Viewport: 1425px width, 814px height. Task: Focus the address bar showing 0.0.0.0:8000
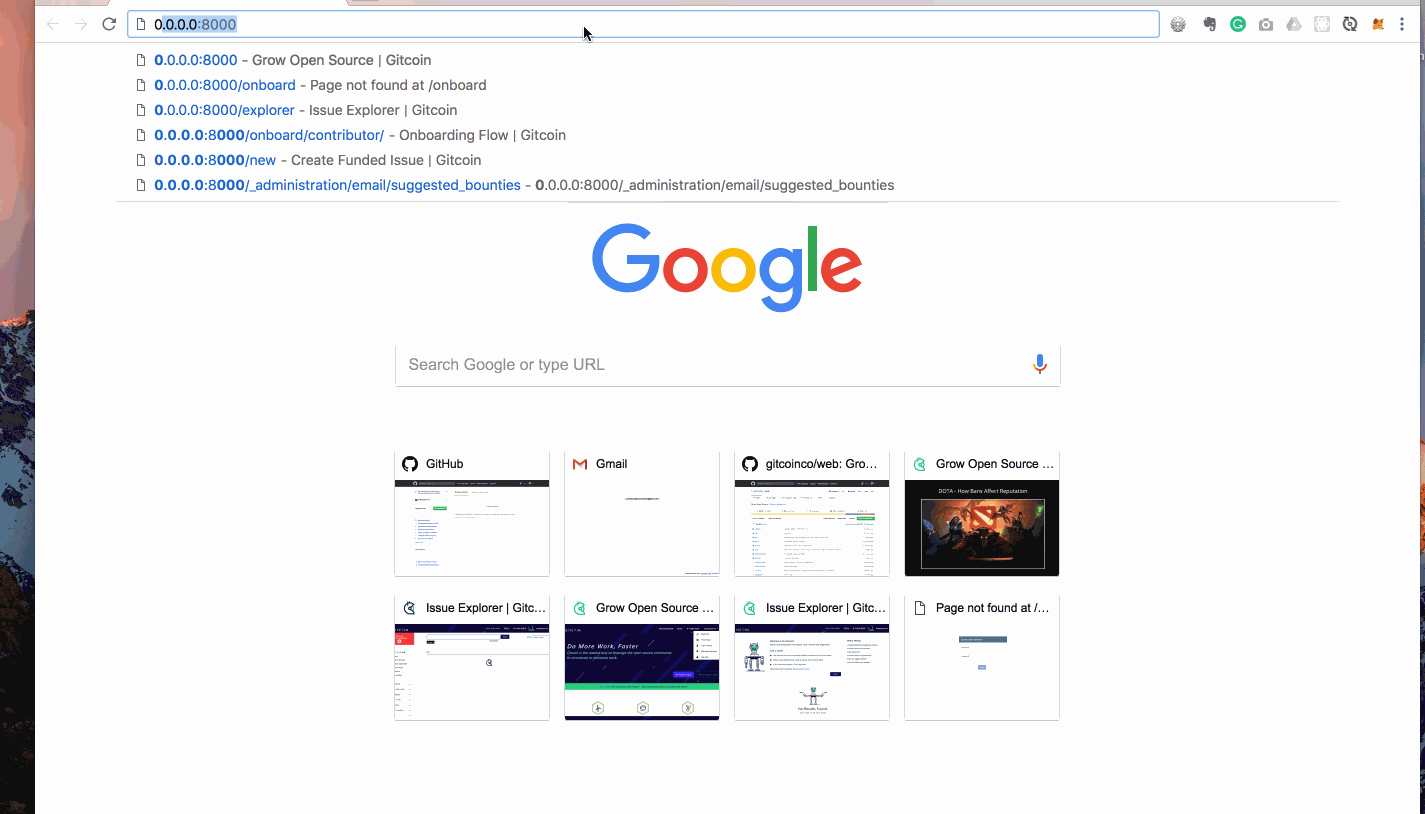click(643, 24)
